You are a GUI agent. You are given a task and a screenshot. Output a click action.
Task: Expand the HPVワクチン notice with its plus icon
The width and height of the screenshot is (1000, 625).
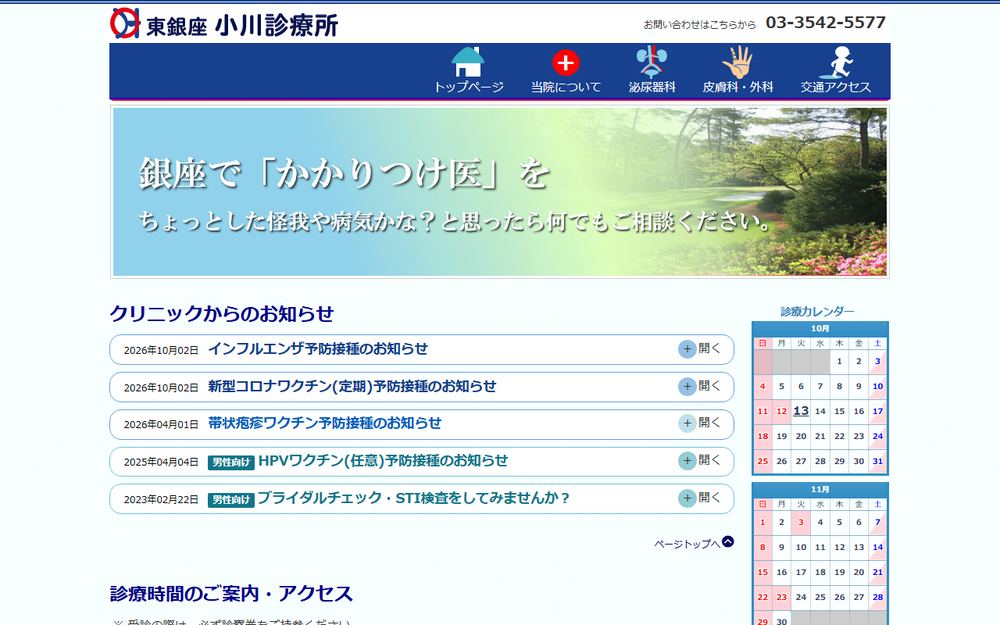pos(687,461)
